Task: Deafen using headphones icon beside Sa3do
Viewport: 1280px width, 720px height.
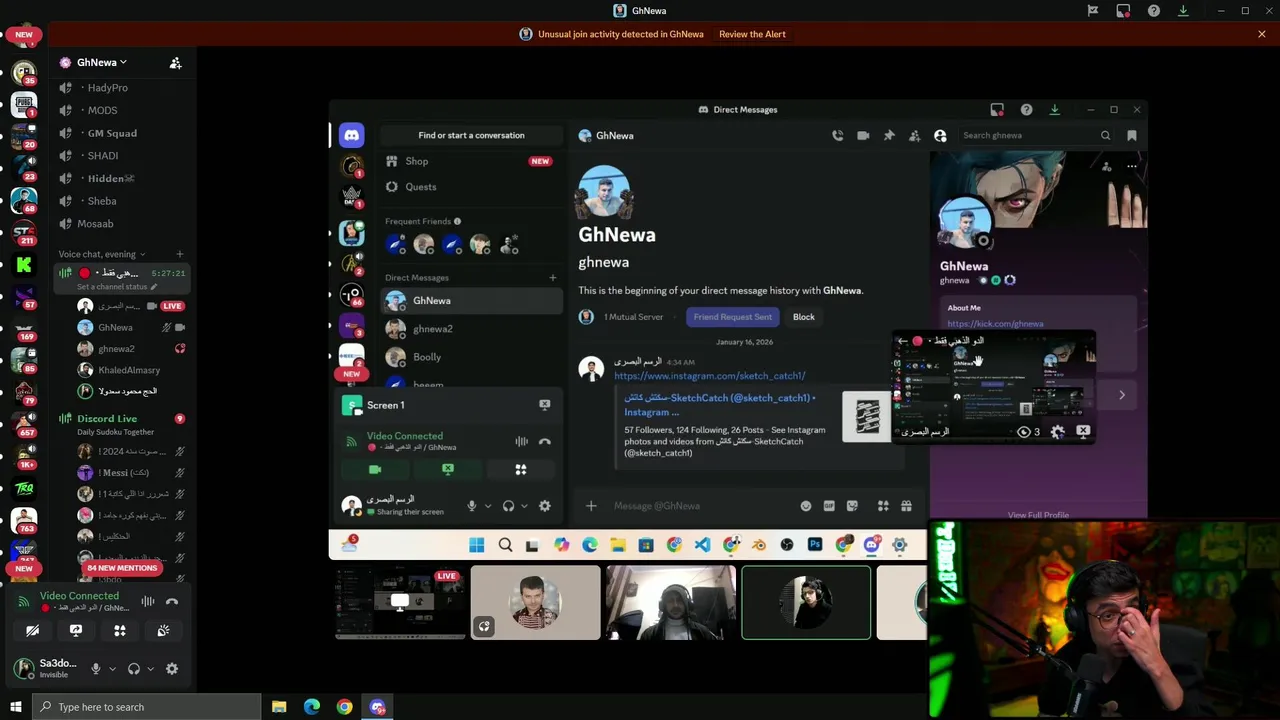Action: [x=134, y=669]
